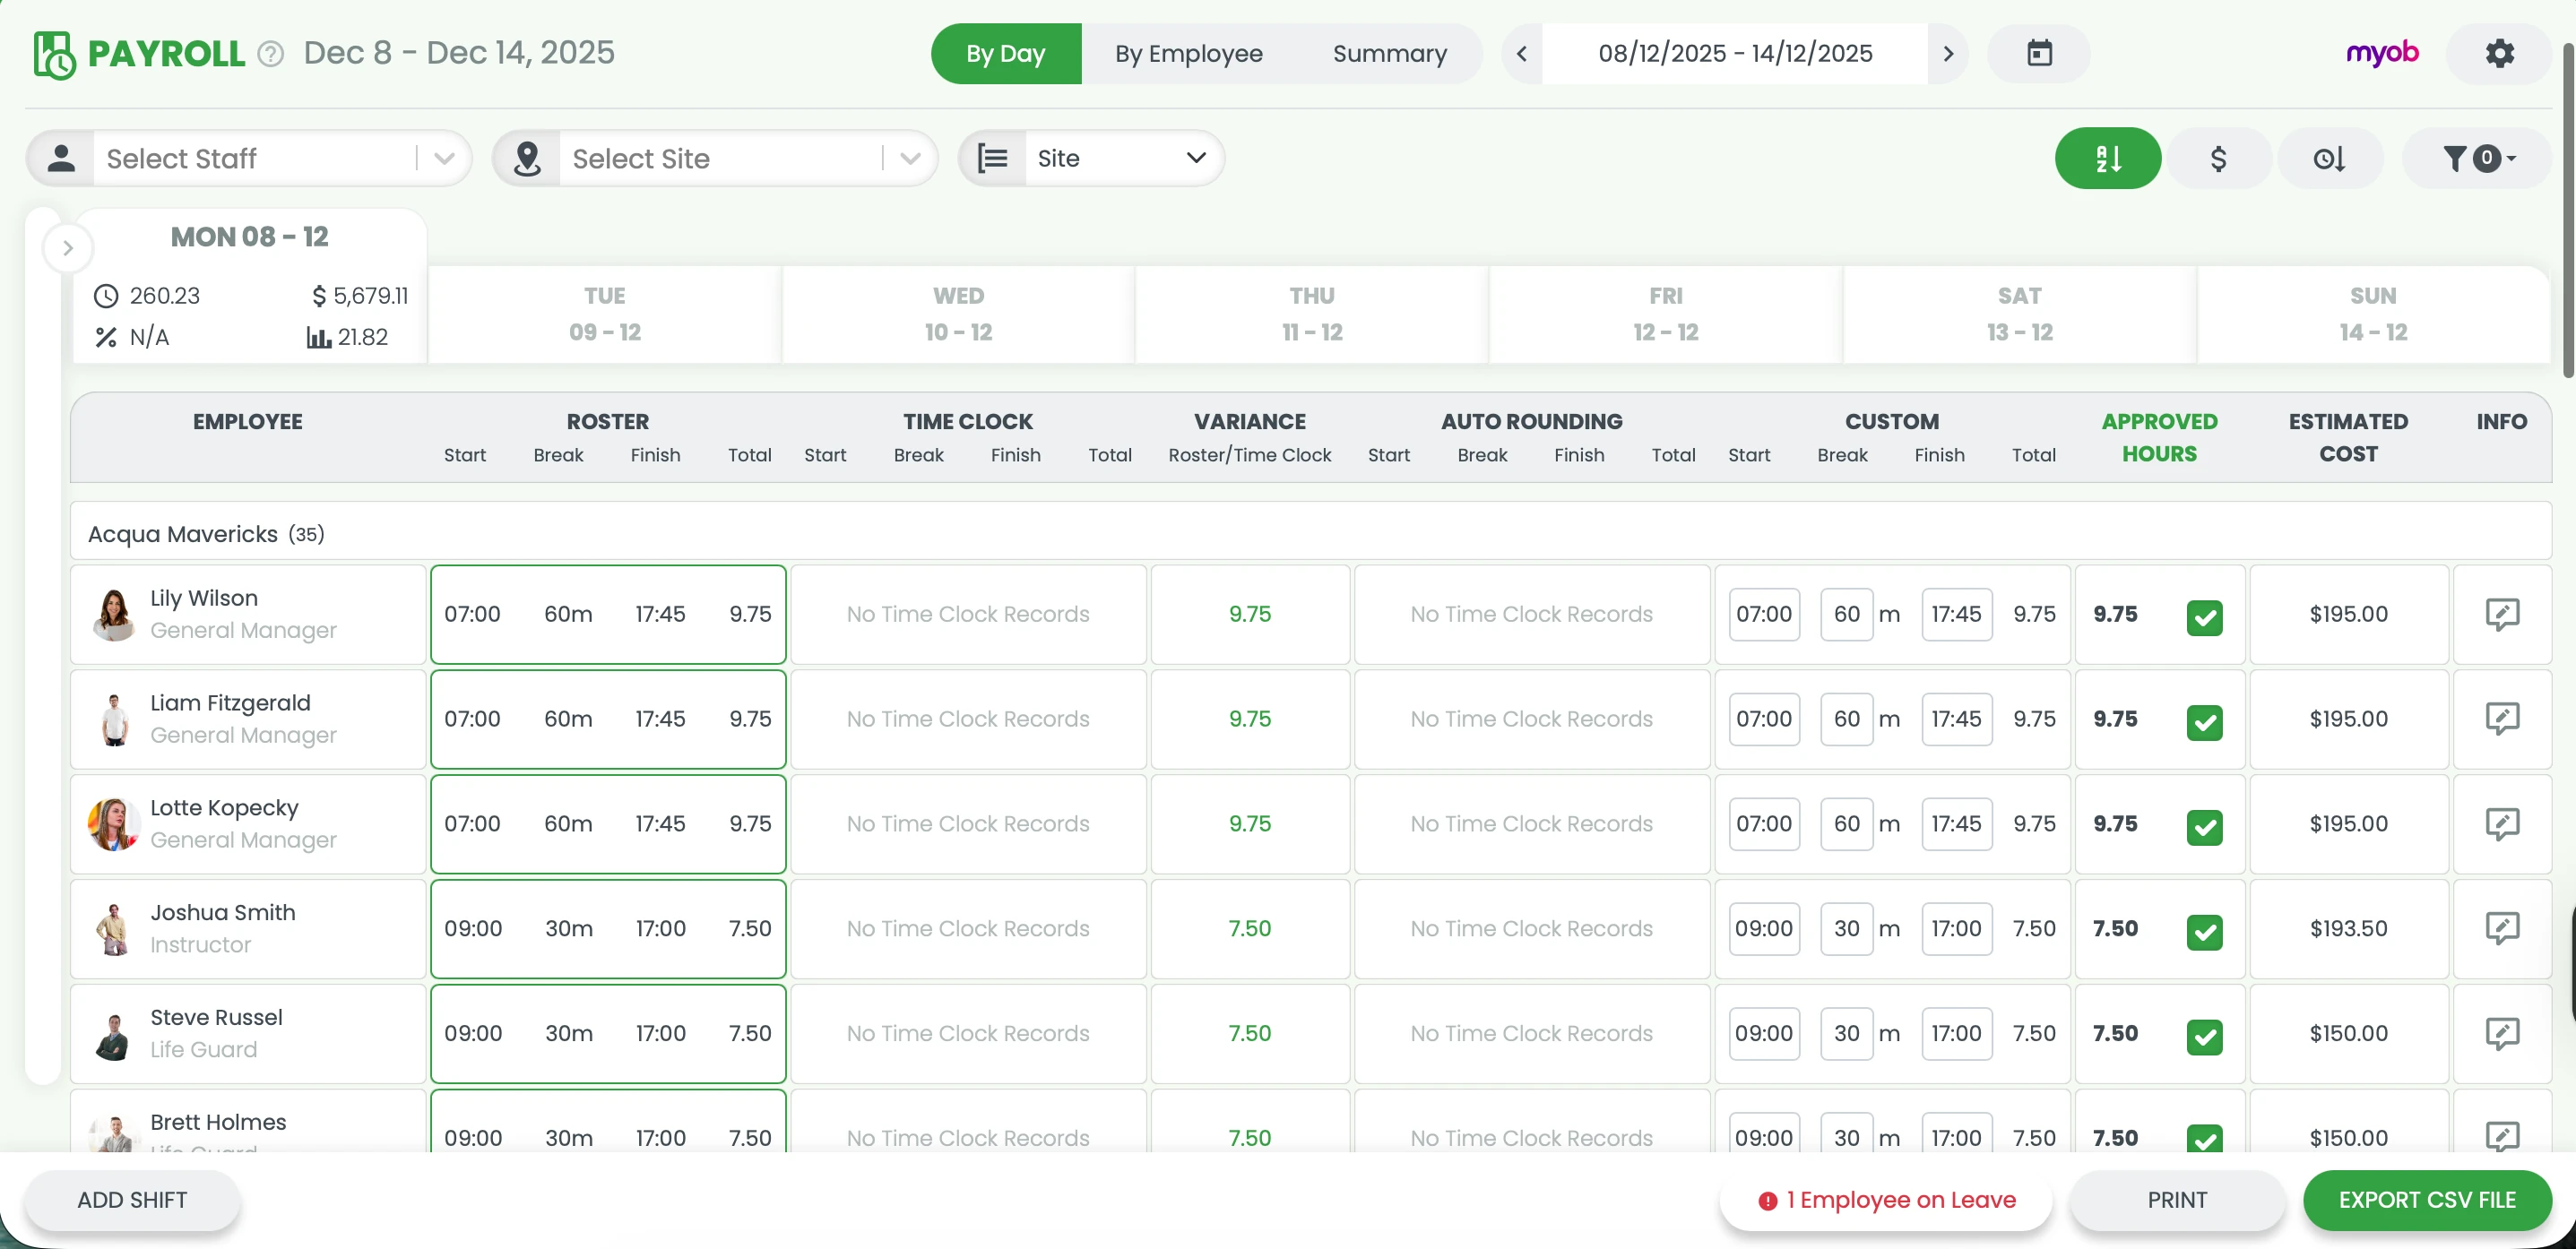Uncheck Lily Wilson's approved hours checkbox
This screenshot has height=1249, width=2576.
[2203, 617]
